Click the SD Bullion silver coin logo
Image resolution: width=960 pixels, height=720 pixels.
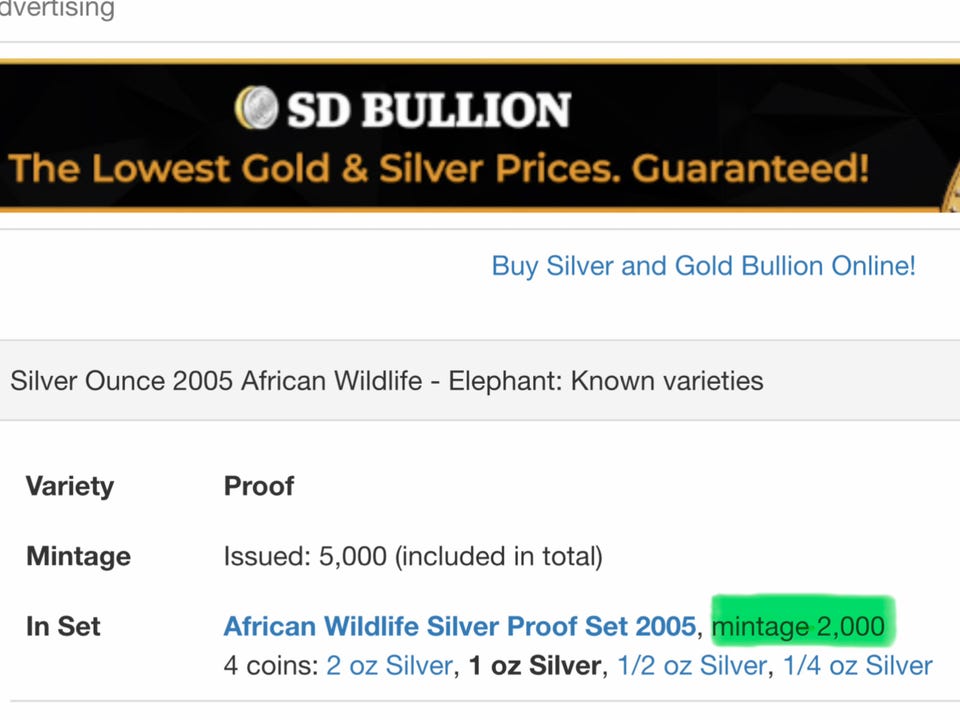[x=254, y=108]
